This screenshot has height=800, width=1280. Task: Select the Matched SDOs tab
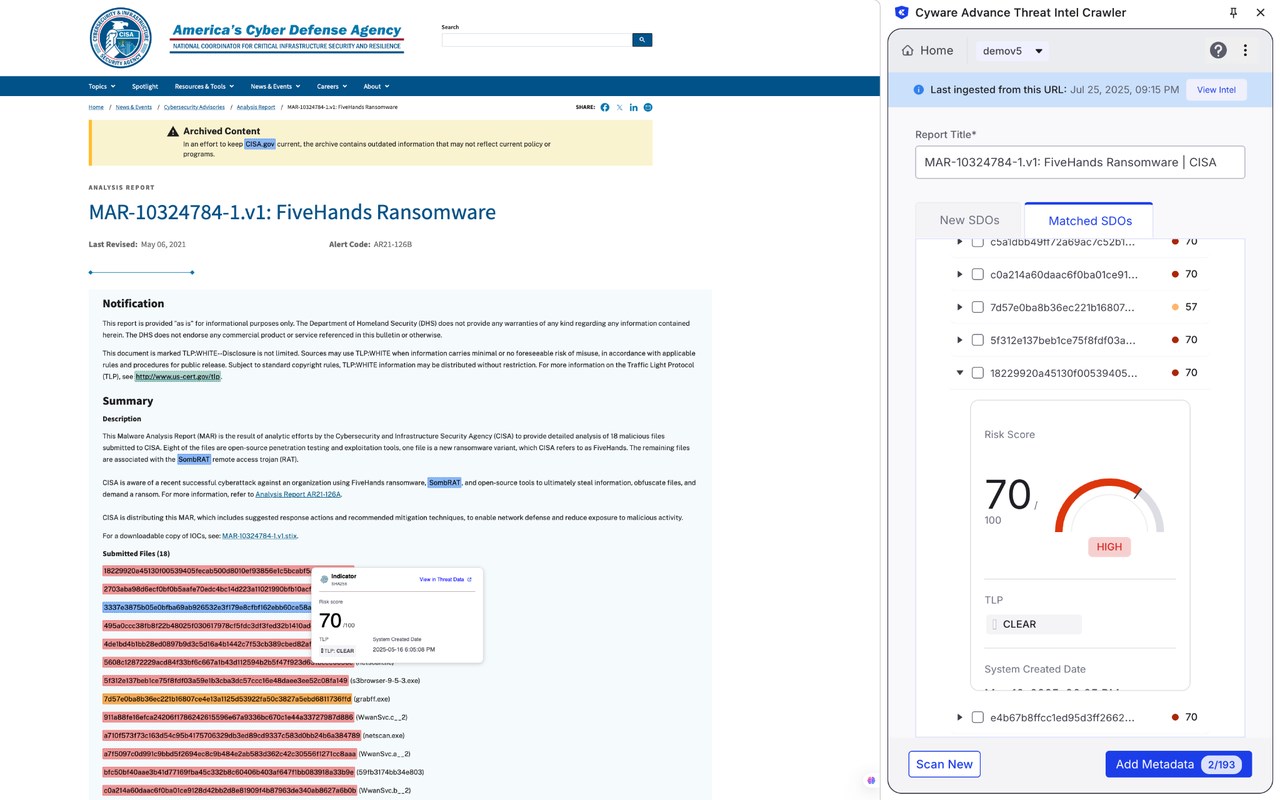click(1089, 220)
